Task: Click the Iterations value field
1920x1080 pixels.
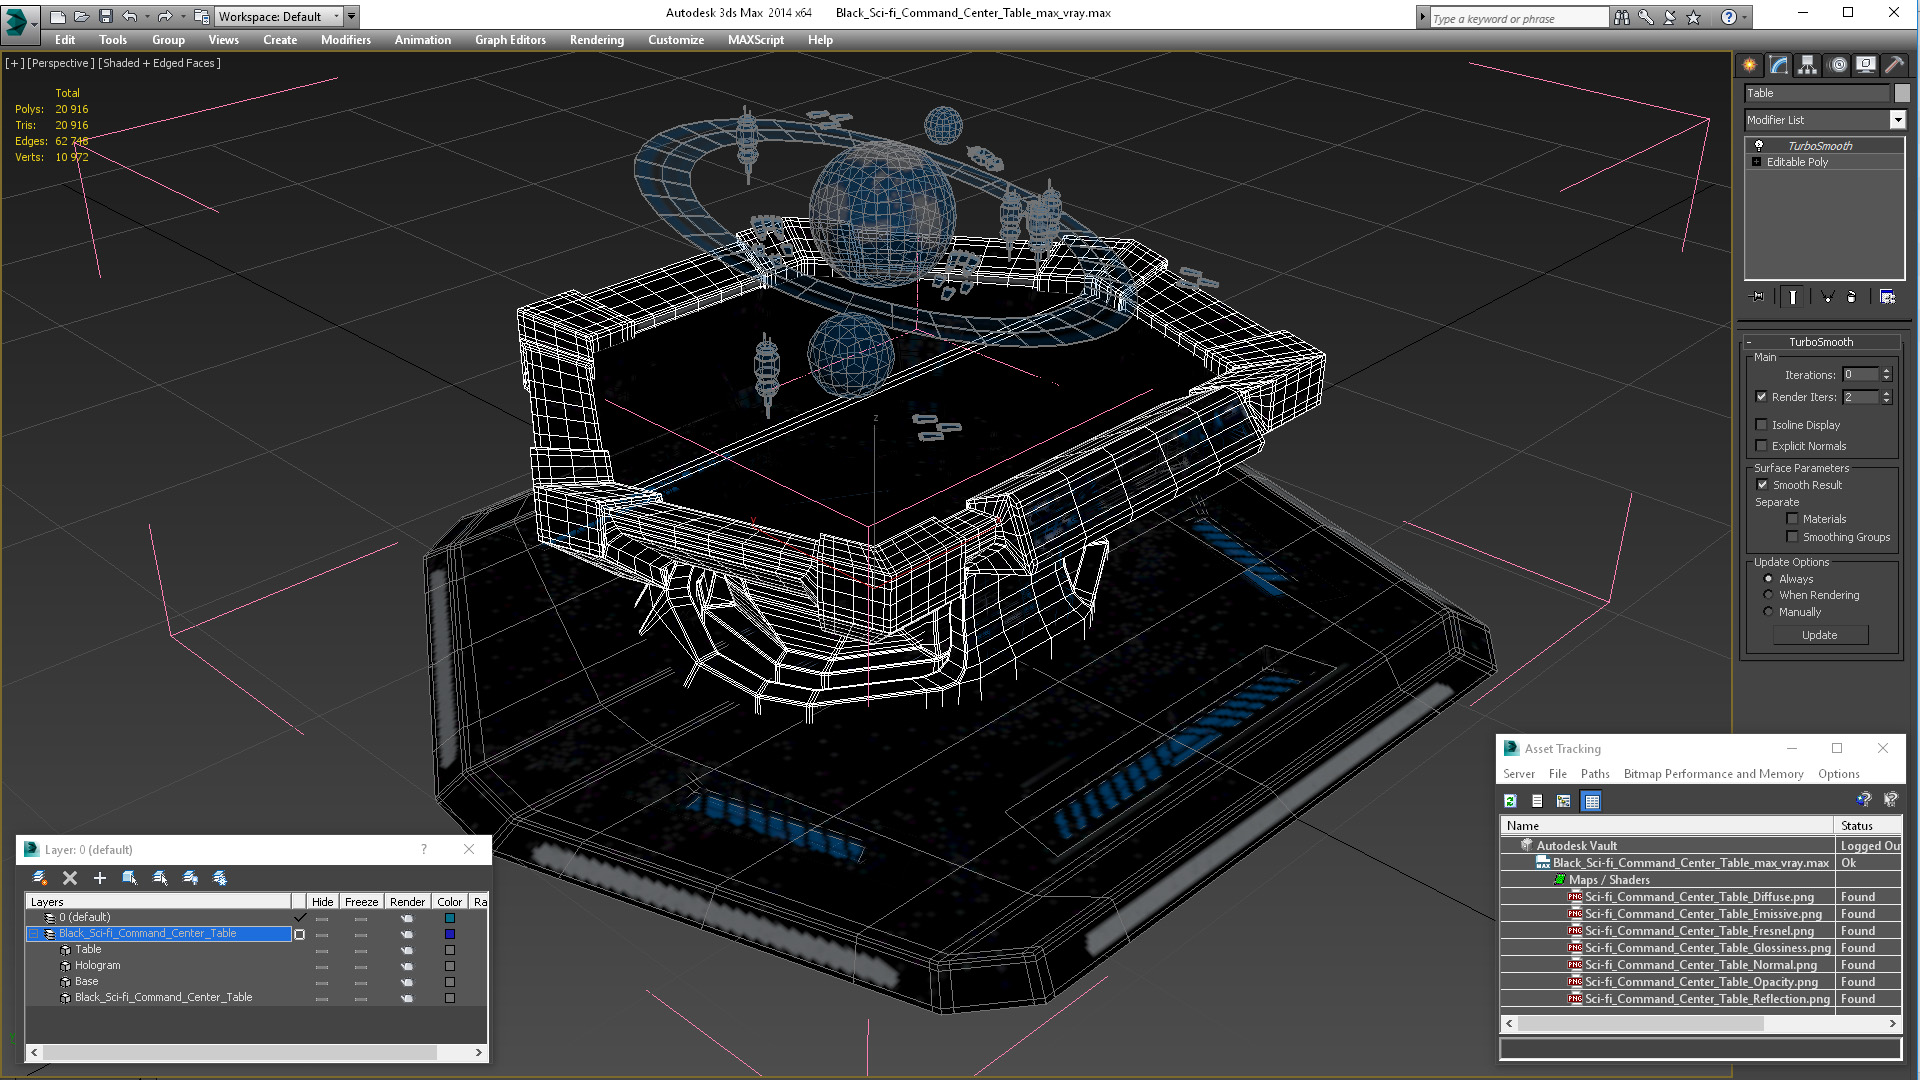Action: [1860, 375]
